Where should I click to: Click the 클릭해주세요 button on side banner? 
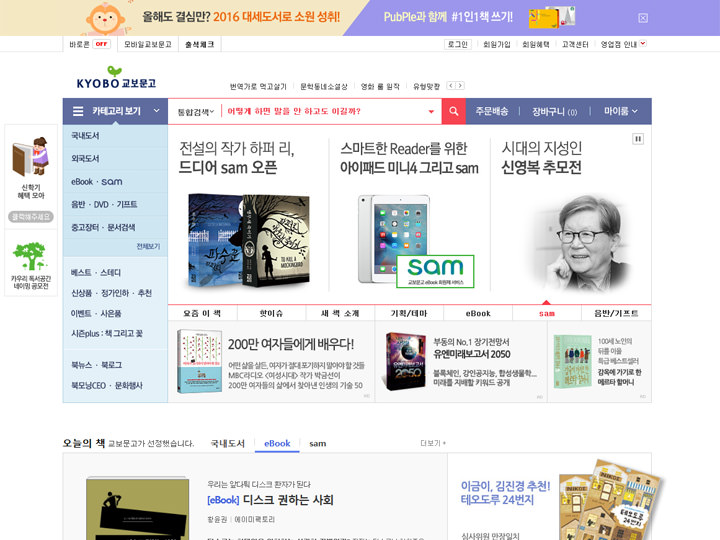click(31, 216)
